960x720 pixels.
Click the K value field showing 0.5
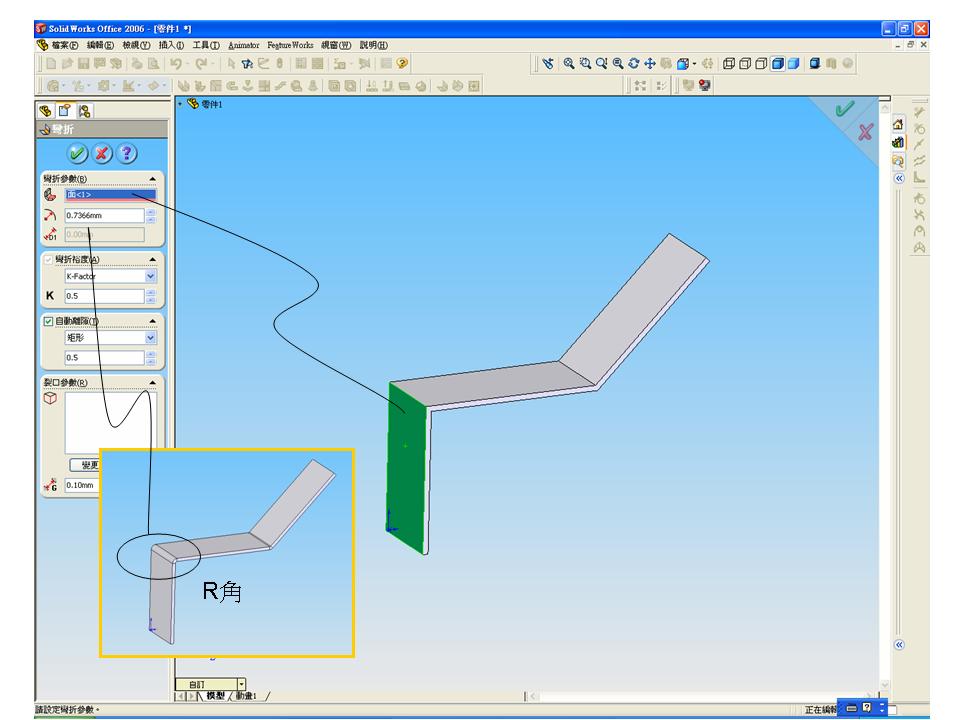[104, 296]
